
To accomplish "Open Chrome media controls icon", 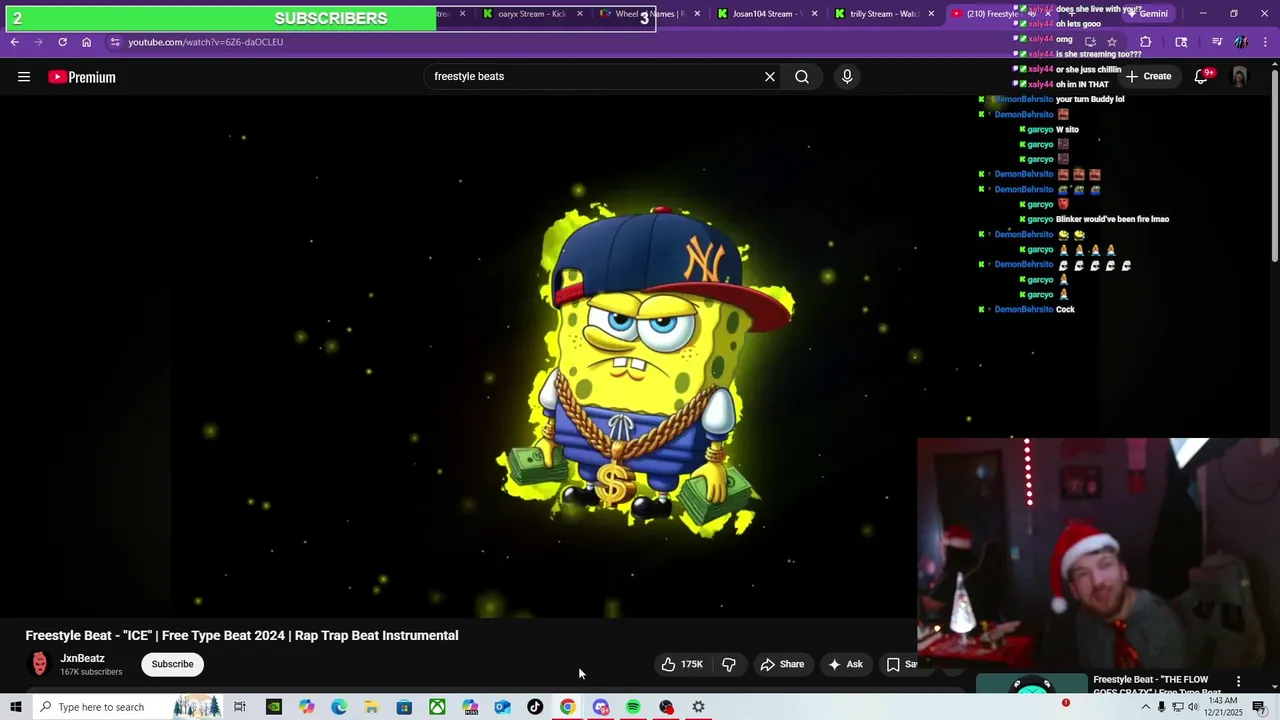I will [1216, 42].
